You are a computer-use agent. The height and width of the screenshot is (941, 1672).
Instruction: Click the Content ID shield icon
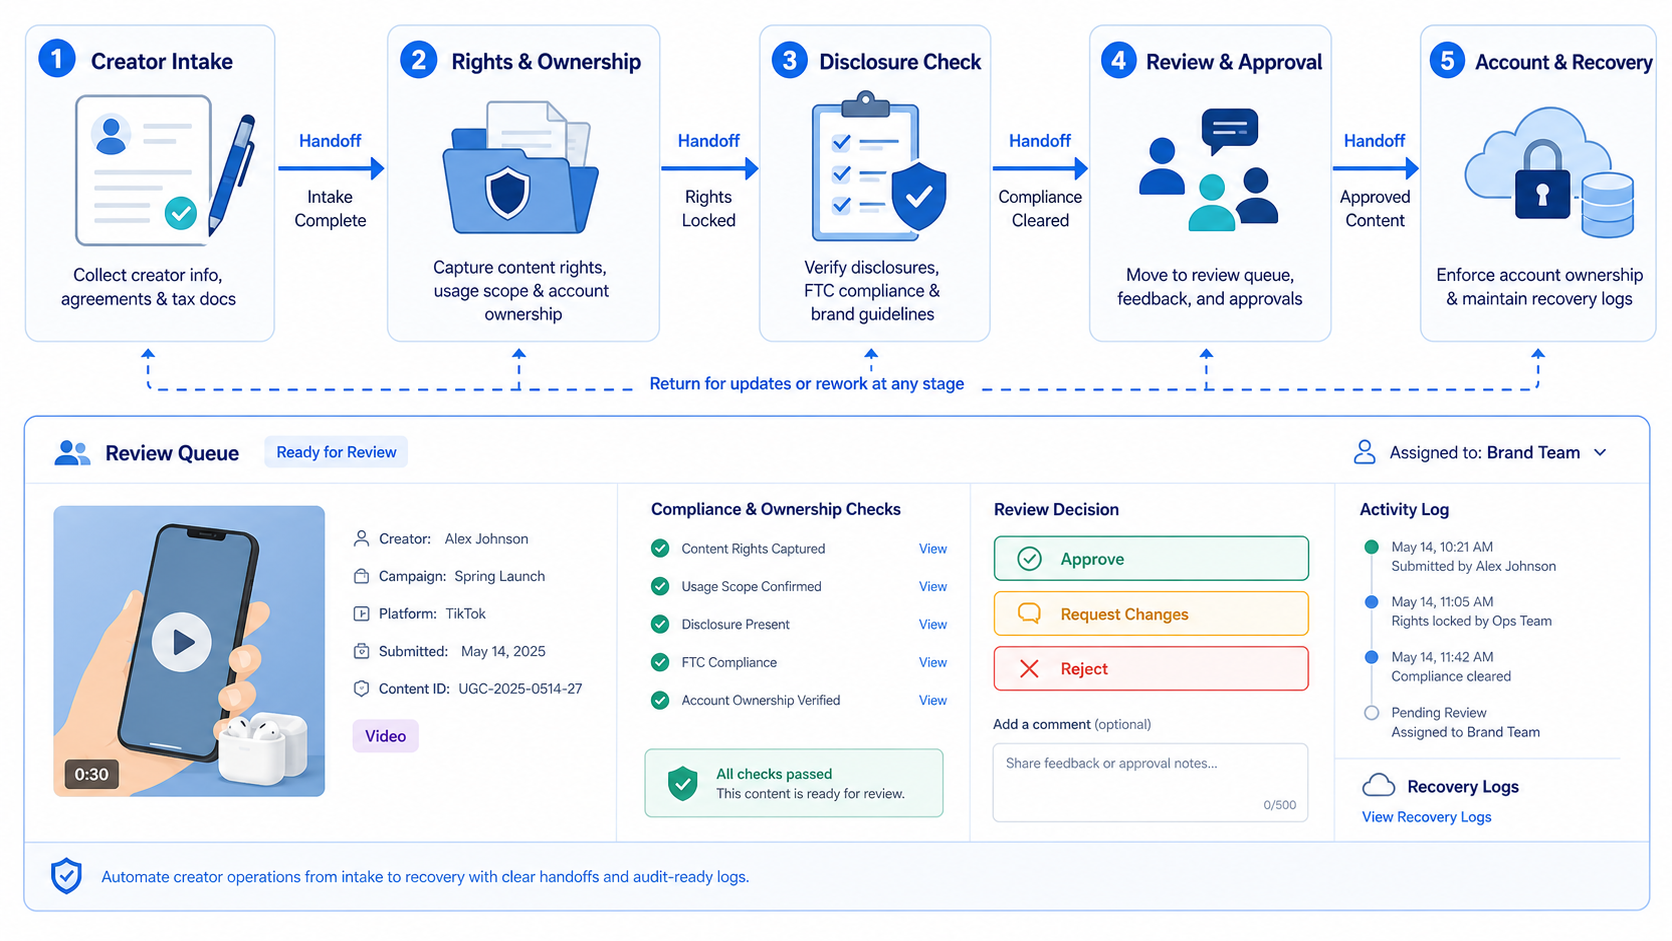click(x=362, y=689)
